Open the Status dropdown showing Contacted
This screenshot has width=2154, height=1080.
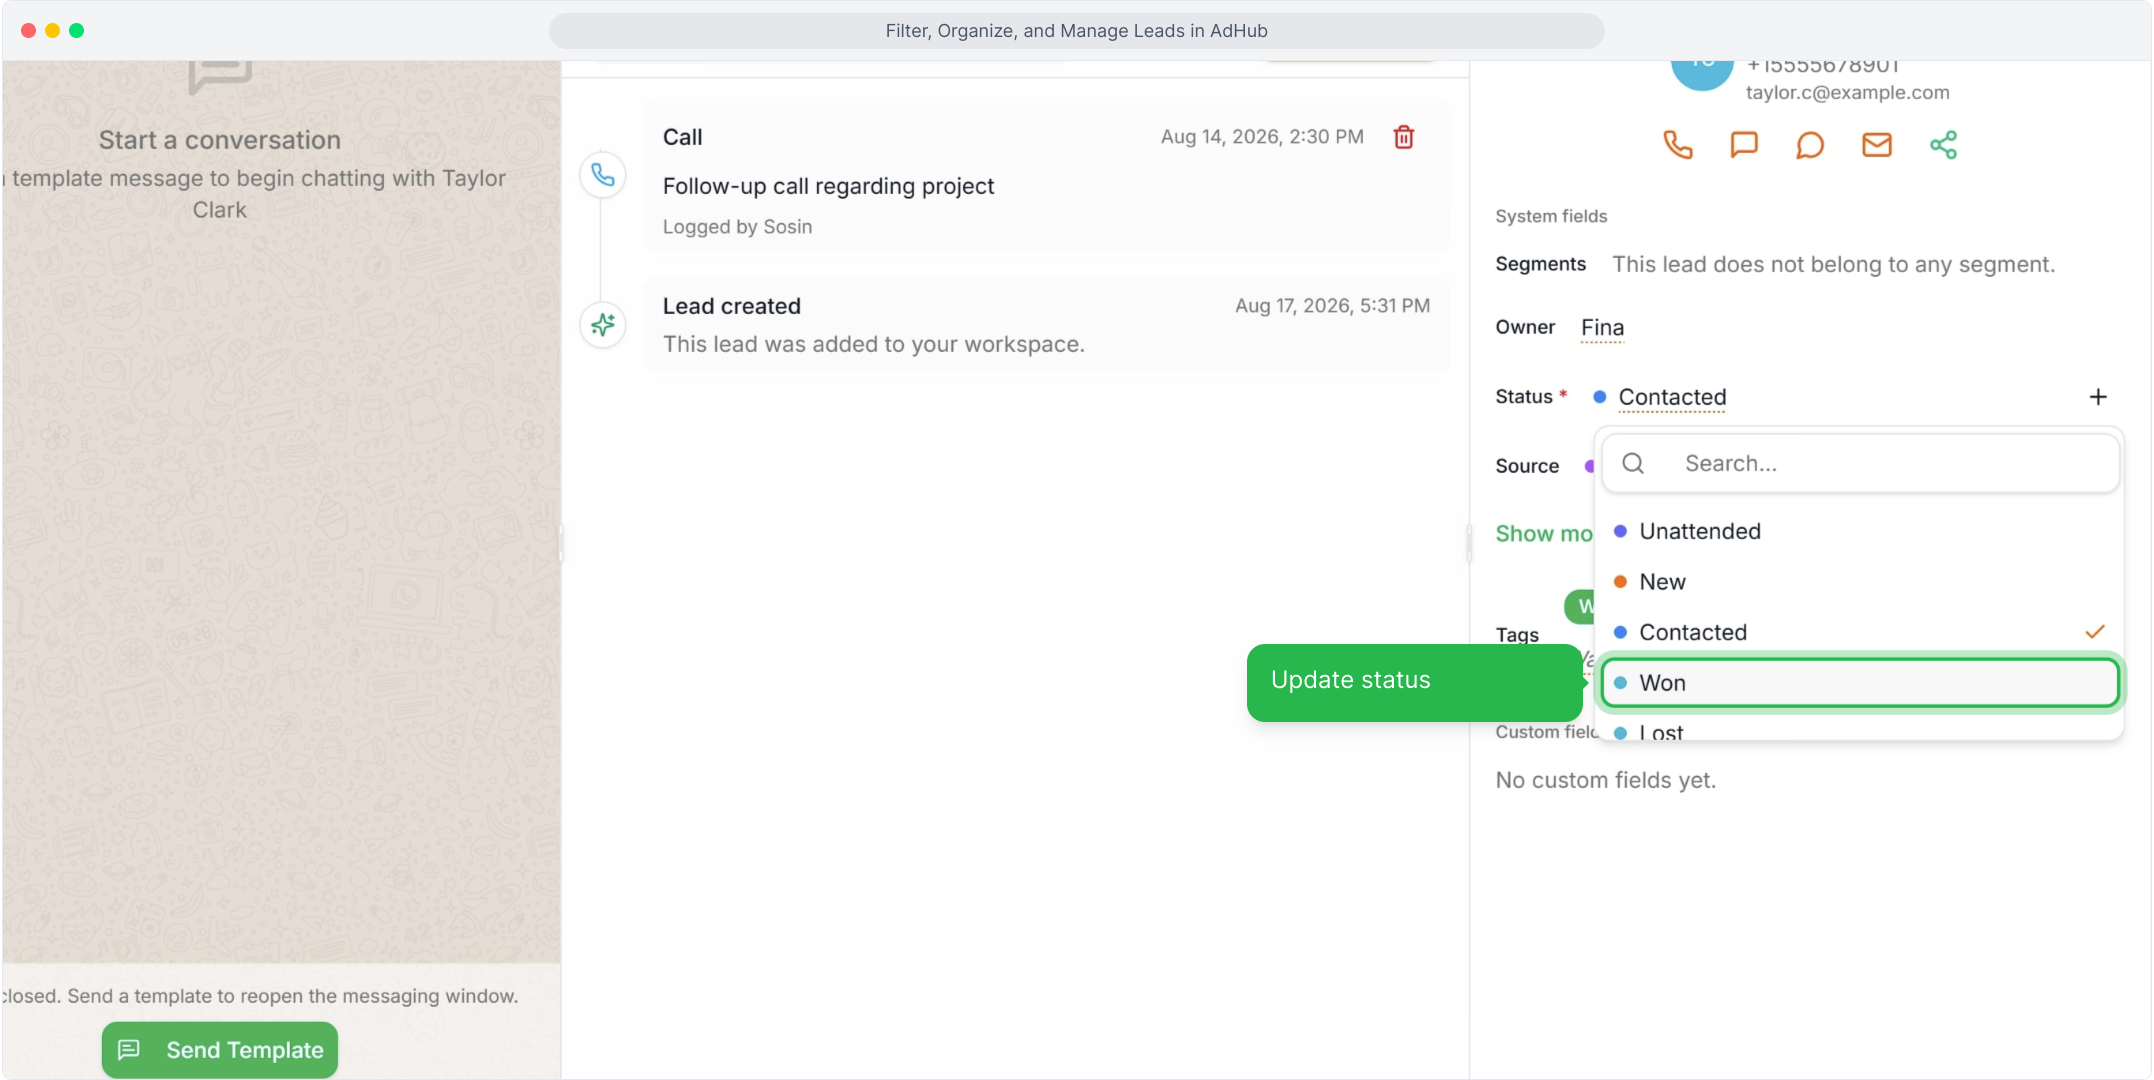[1672, 397]
